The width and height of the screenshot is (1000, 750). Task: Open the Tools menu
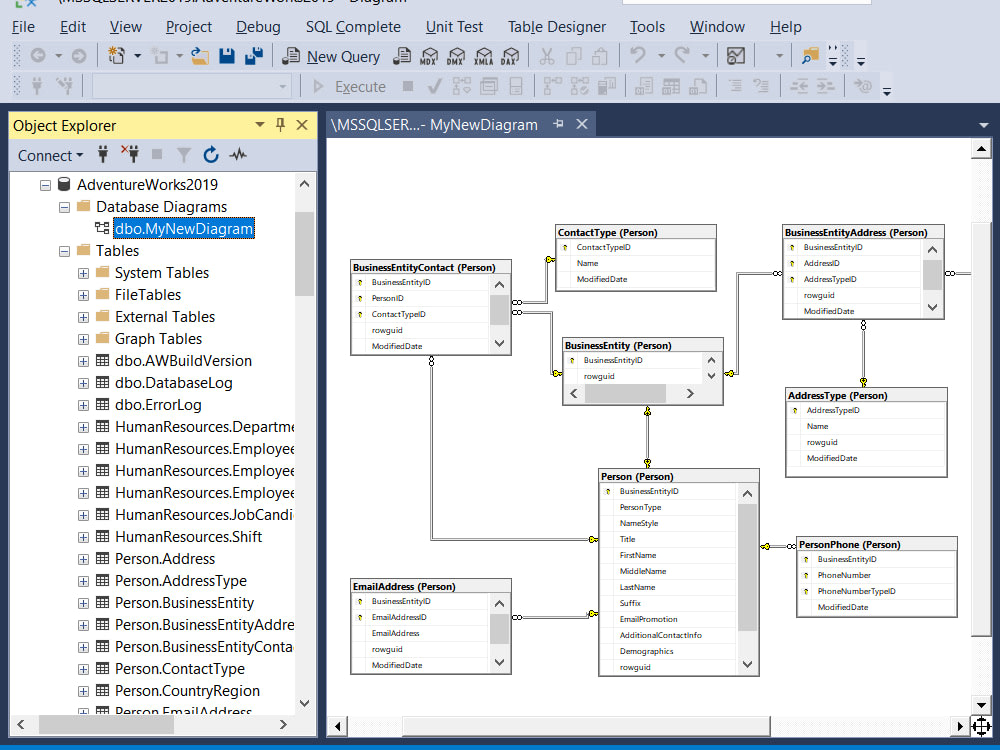[x=647, y=27]
